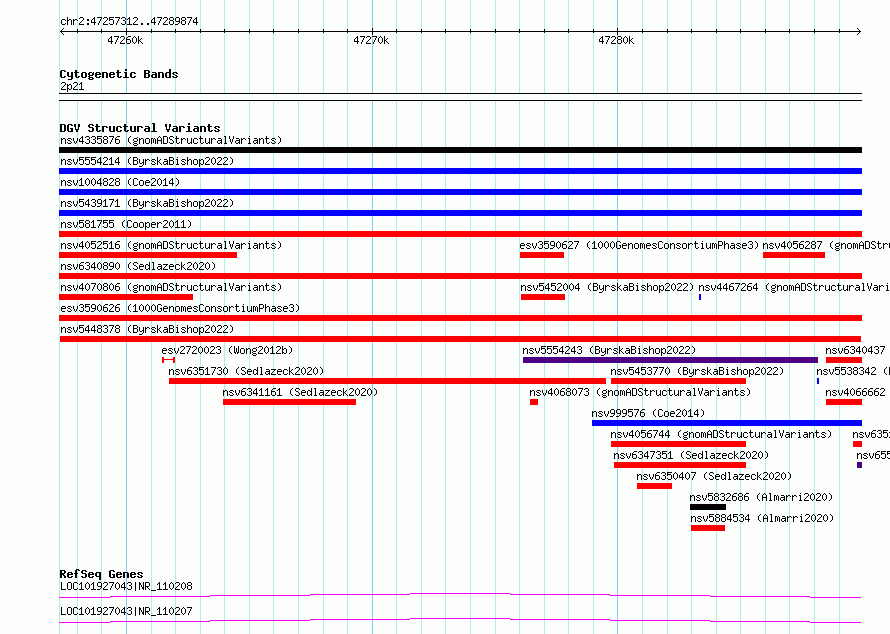Open the nsv4467264 variant label

(x=794, y=287)
